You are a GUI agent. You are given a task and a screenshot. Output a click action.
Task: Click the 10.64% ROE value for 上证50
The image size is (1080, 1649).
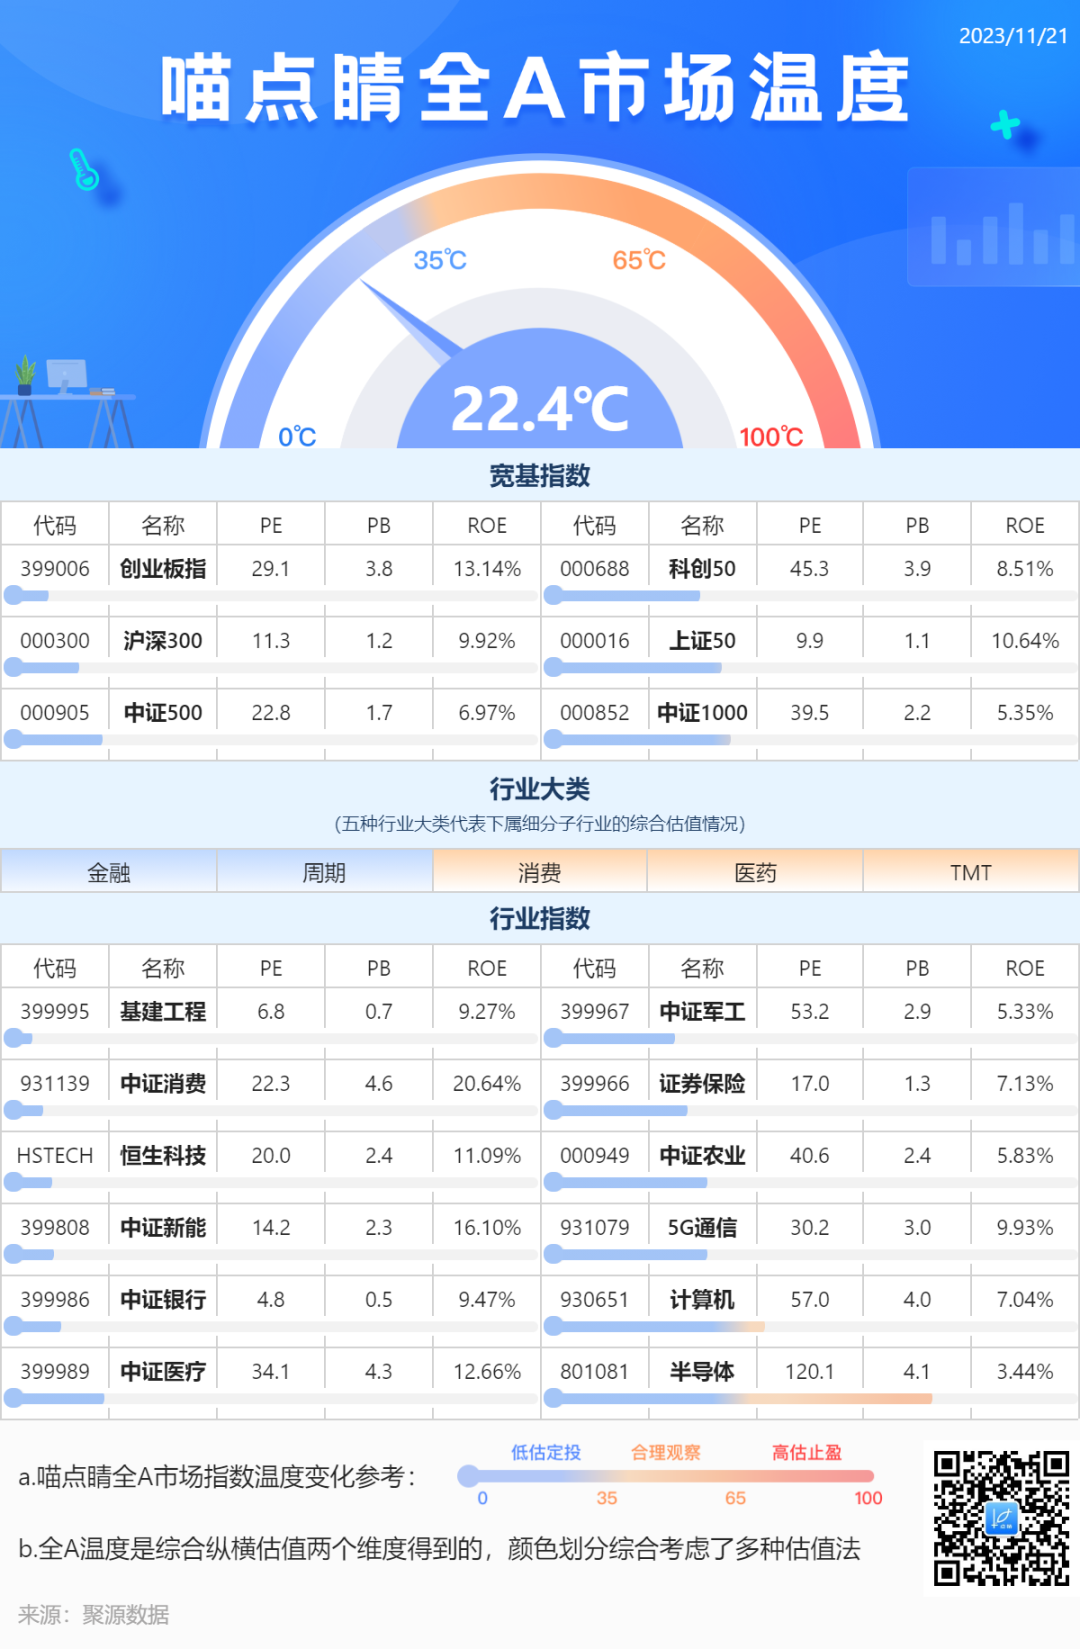pyautogui.click(x=1025, y=641)
